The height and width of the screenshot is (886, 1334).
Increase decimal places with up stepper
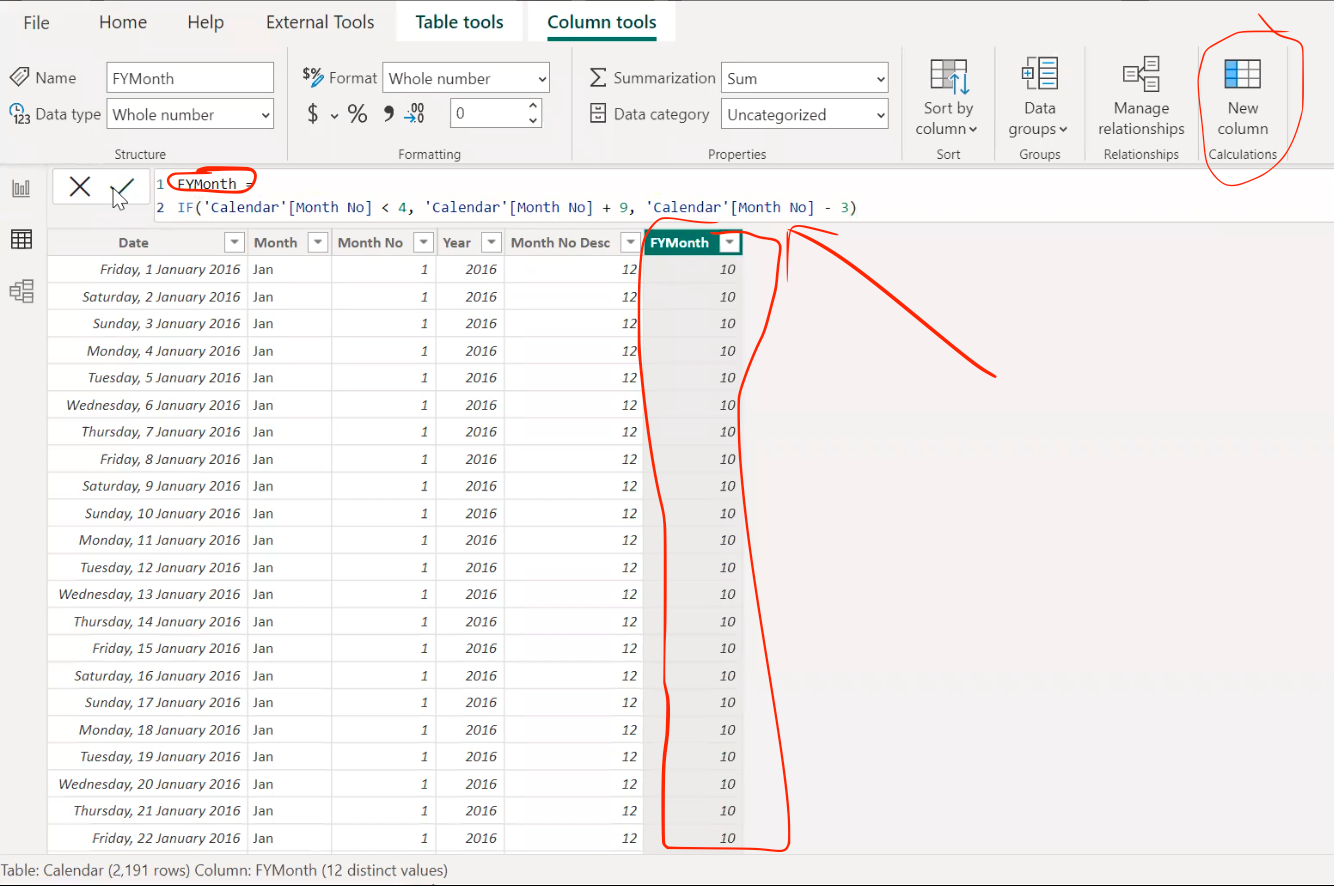(x=533, y=106)
